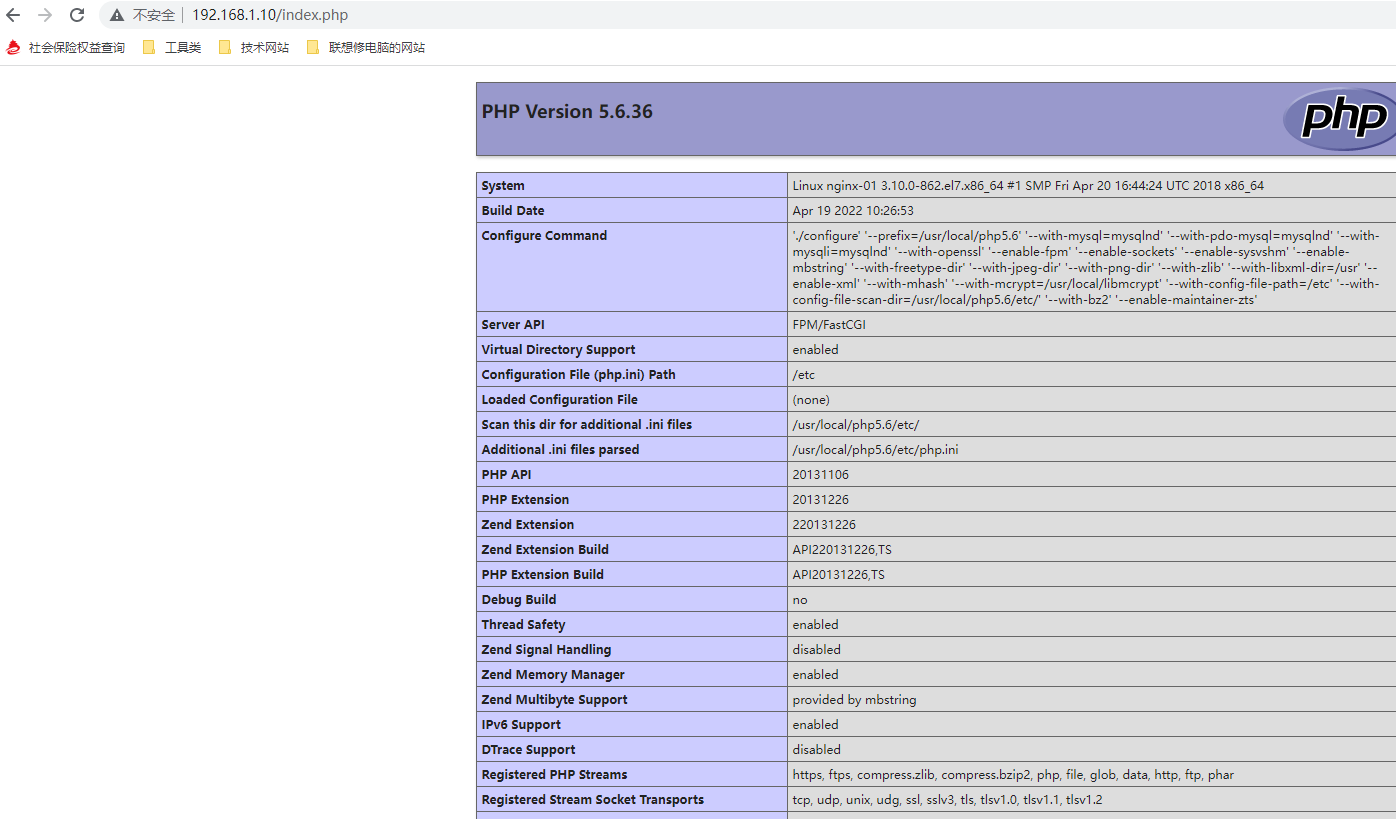Select tcp, udp, unix transports value
This screenshot has height=819, width=1396.
click(947, 800)
